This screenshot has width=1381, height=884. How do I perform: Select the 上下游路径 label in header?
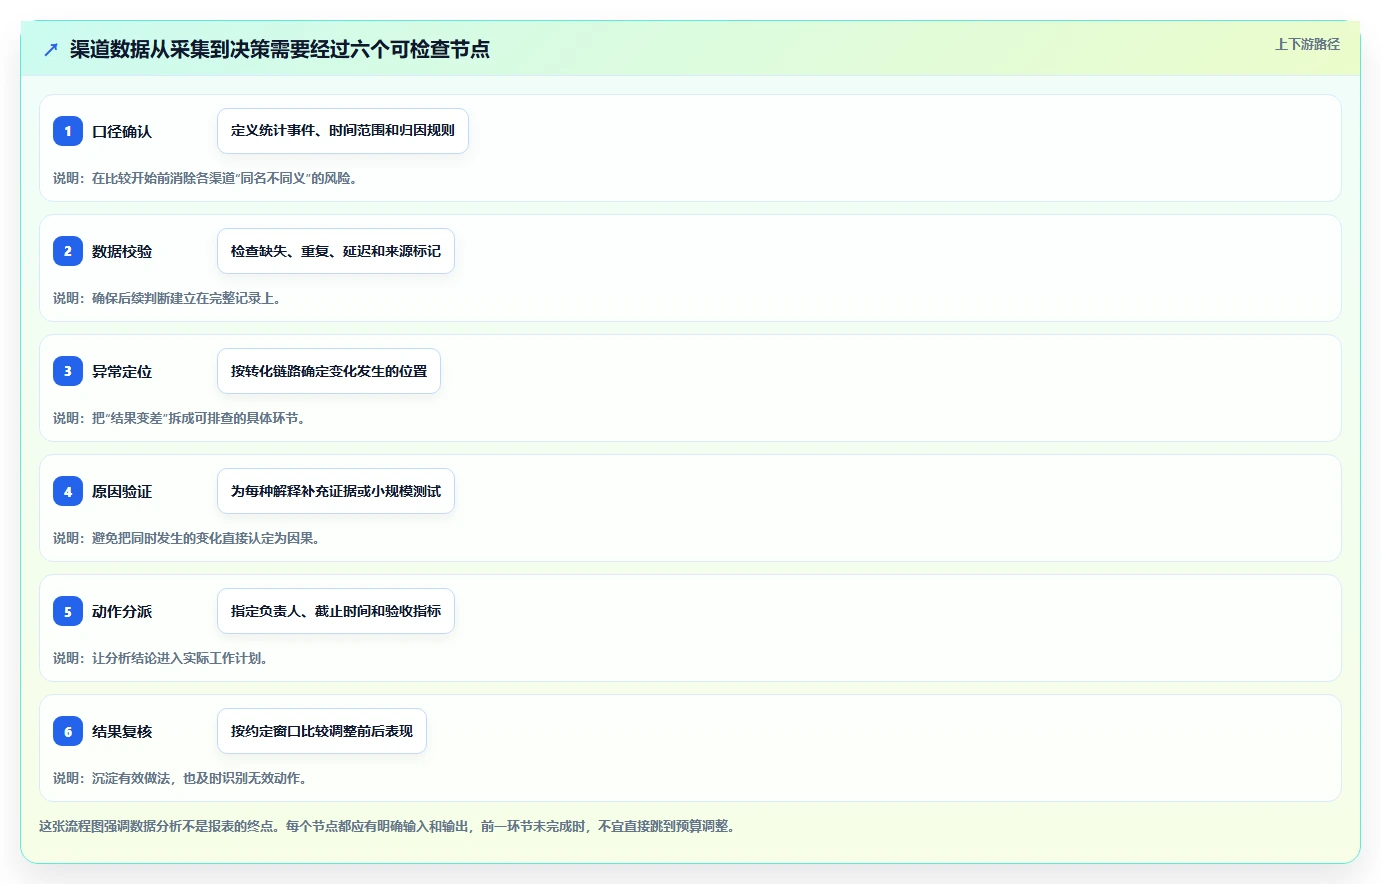click(x=1307, y=44)
